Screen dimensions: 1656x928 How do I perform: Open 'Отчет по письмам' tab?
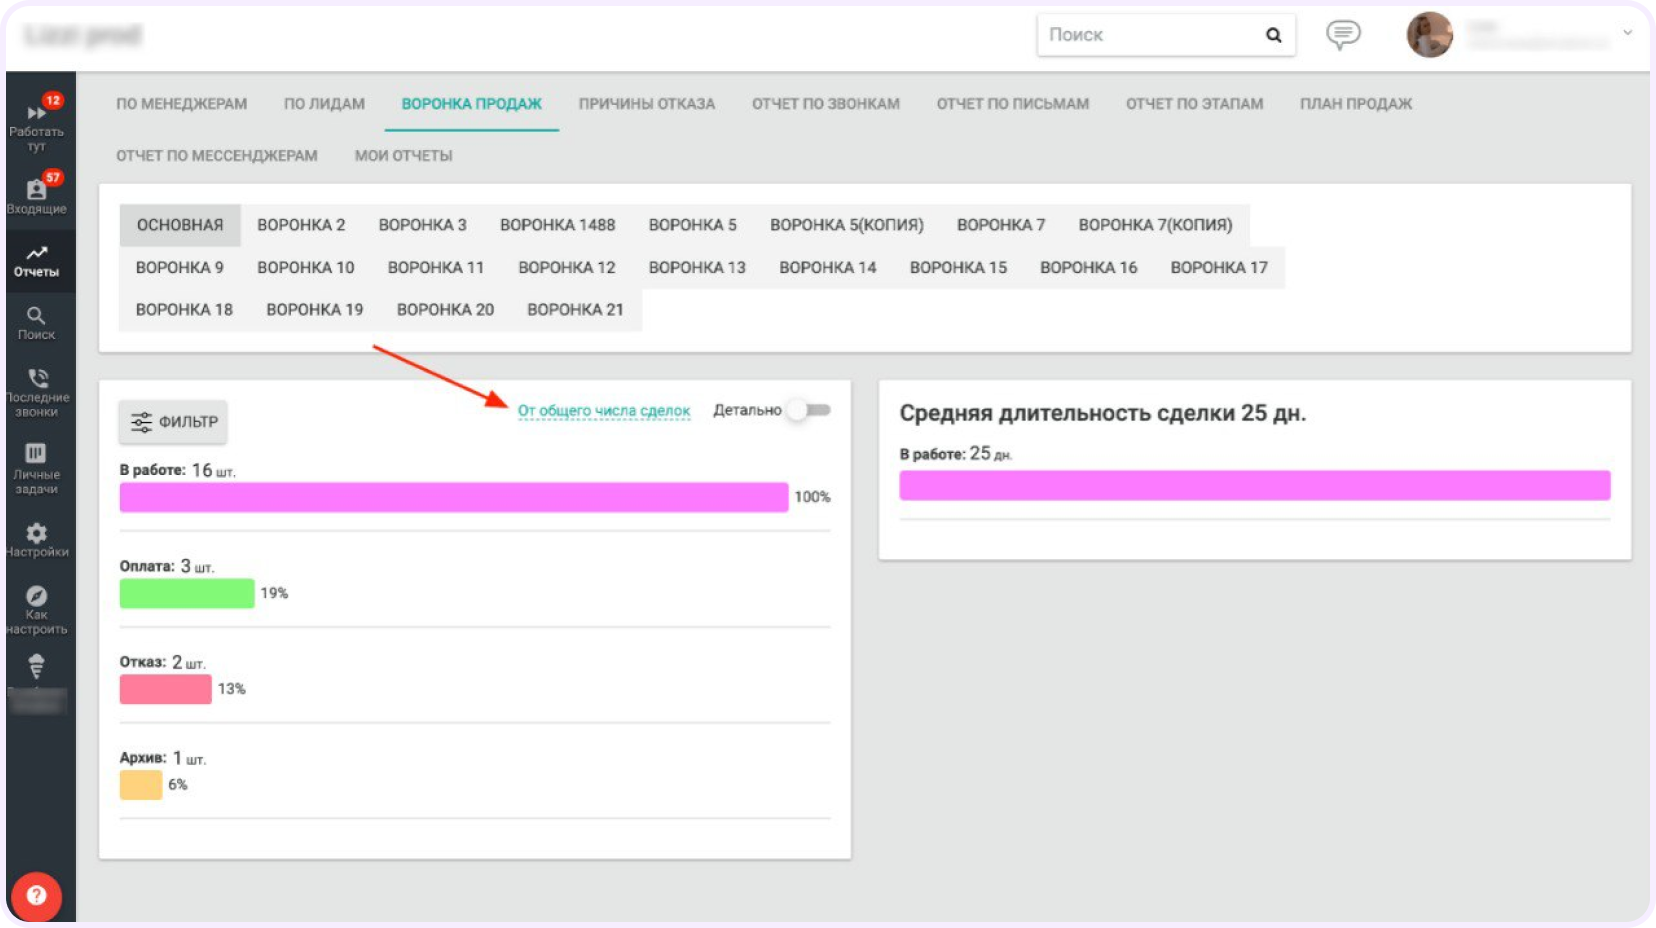1013,104
